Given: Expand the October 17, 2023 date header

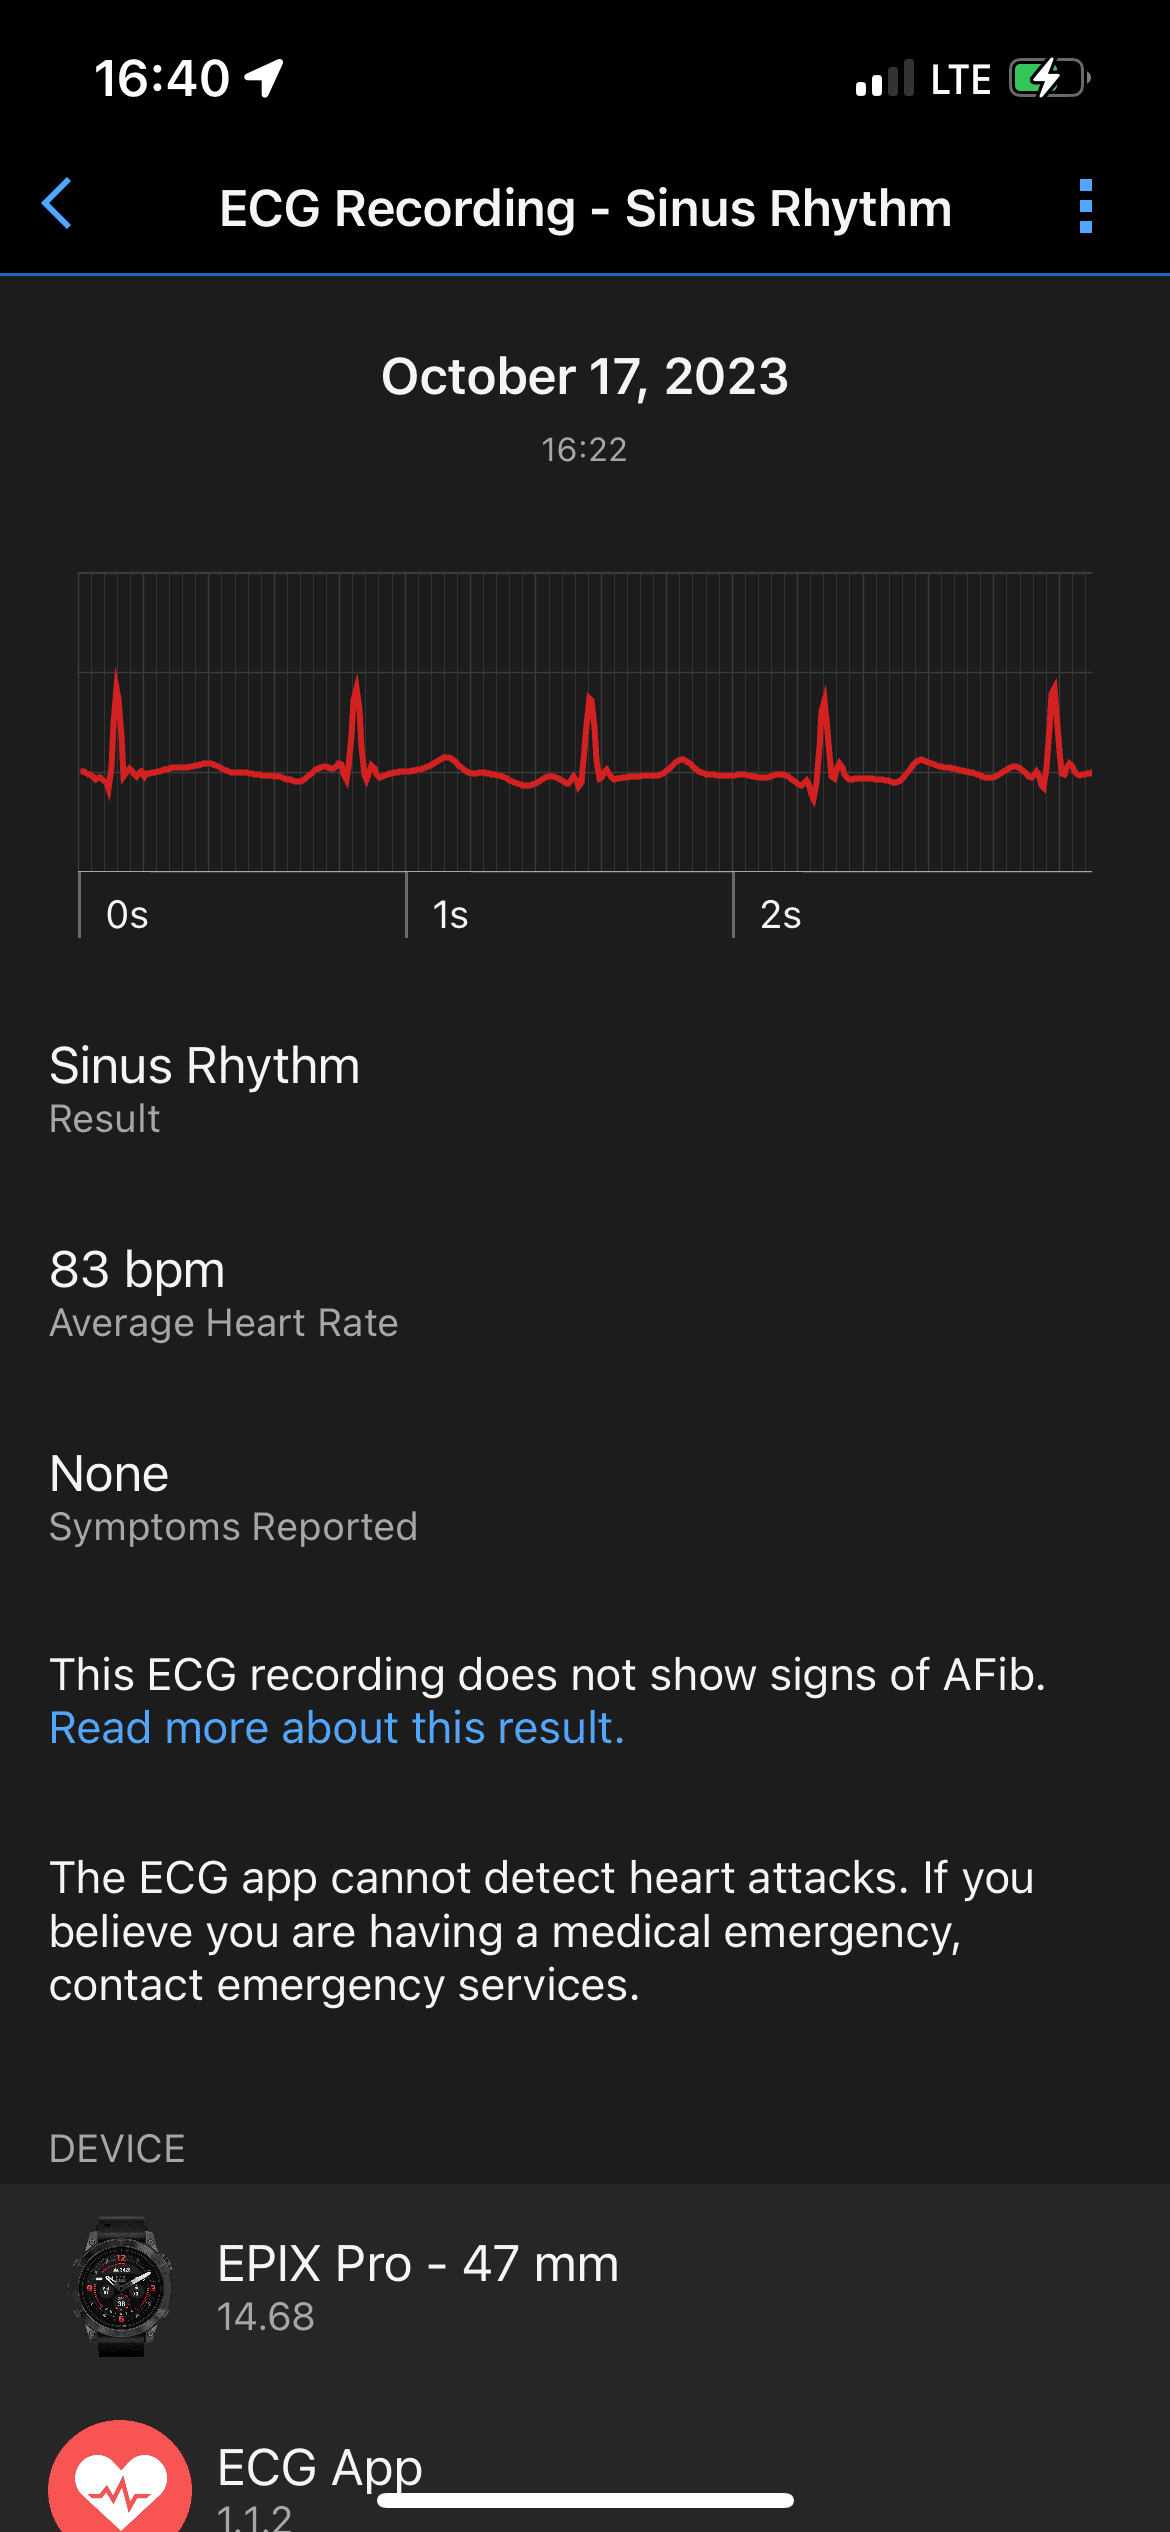Looking at the screenshot, I should (x=585, y=378).
